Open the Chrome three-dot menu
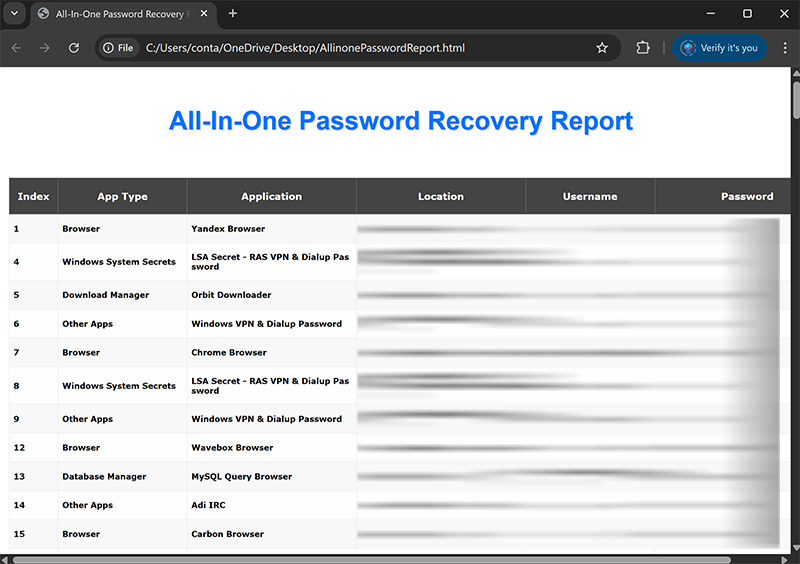This screenshot has height=564, width=800. tap(785, 48)
